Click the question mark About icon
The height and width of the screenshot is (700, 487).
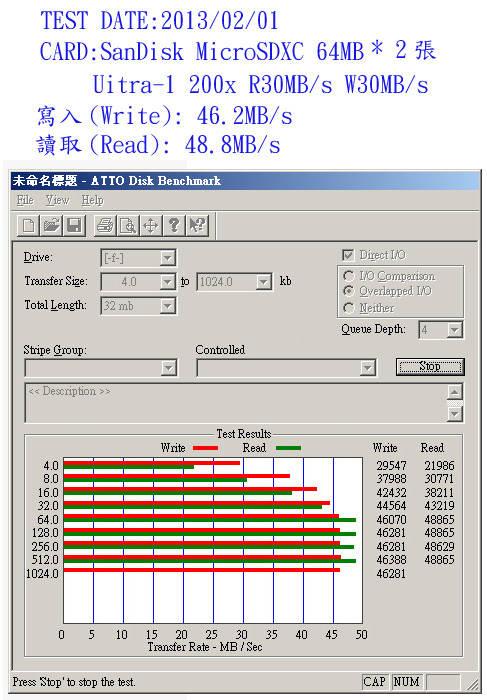click(x=174, y=225)
